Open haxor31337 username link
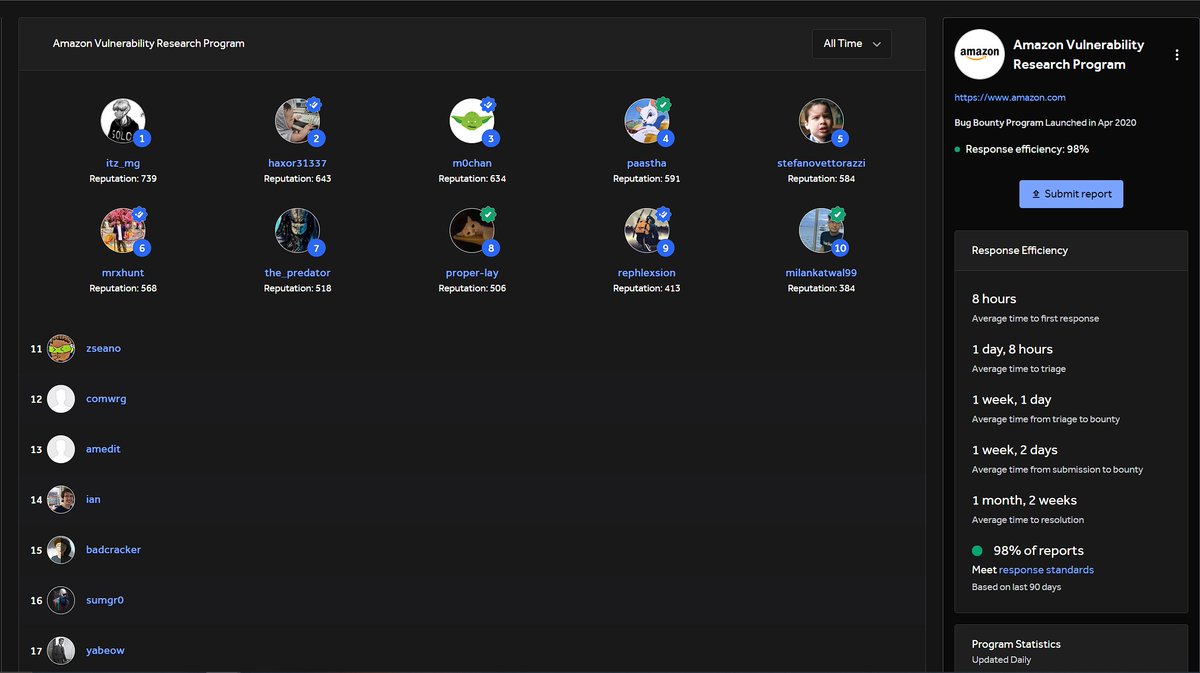The width and height of the screenshot is (1200, 673). [297, 163]
